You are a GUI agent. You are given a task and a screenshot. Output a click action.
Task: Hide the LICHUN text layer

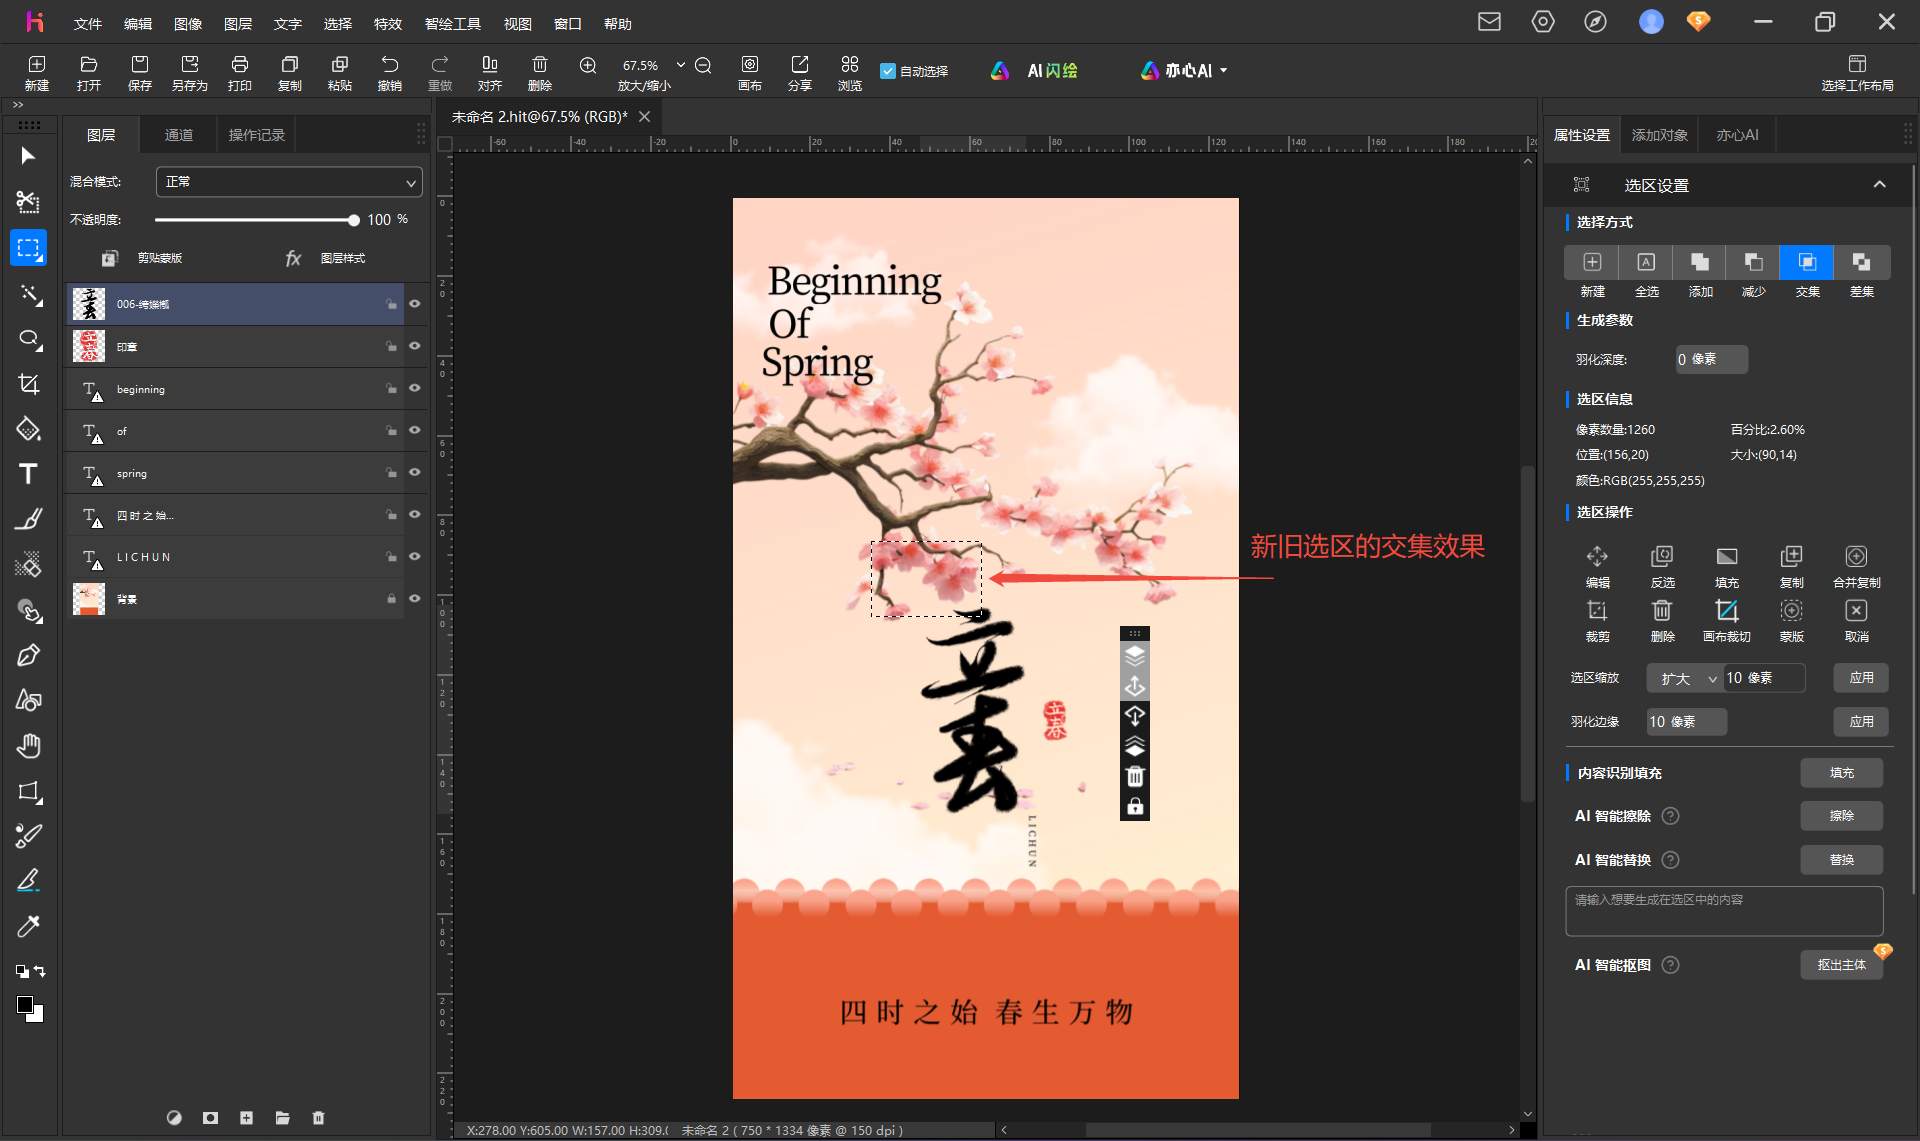pyautogui.click(x=414, y=556)
